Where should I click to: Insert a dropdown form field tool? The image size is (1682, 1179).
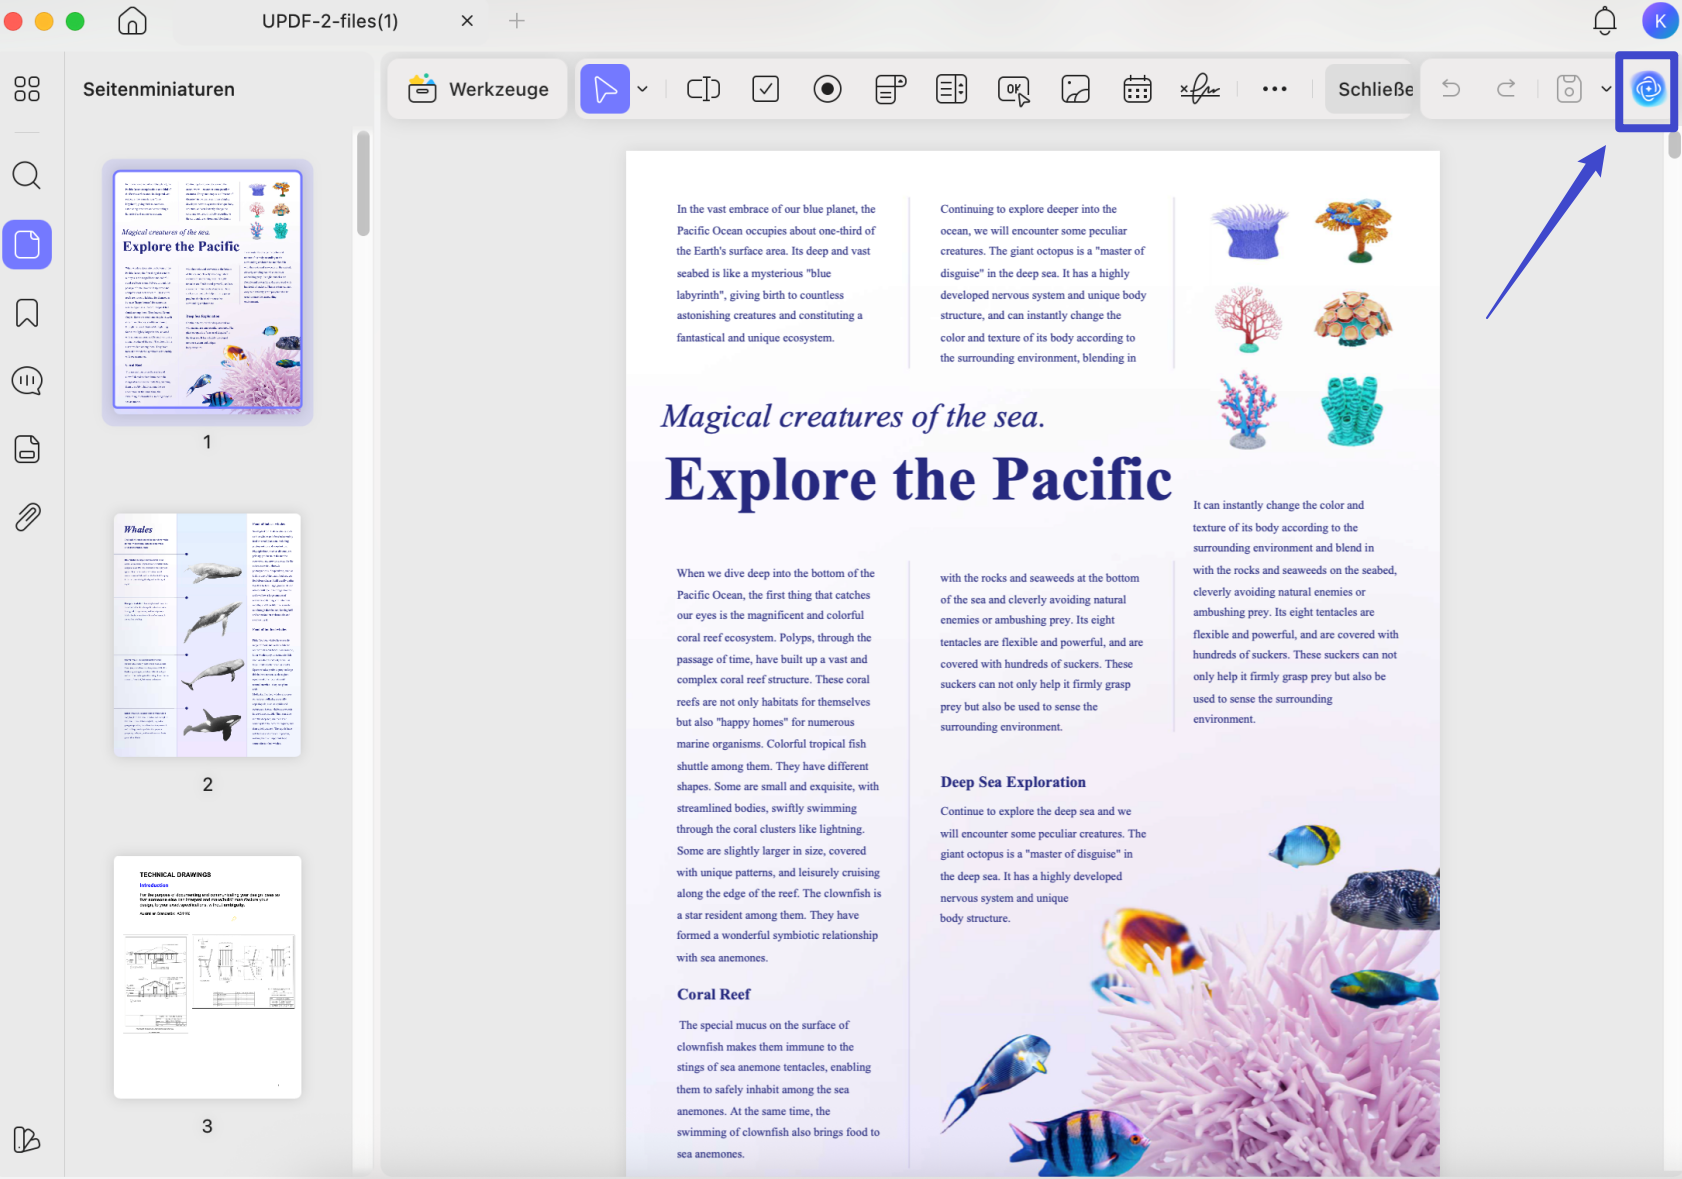(x=890, y=89)
